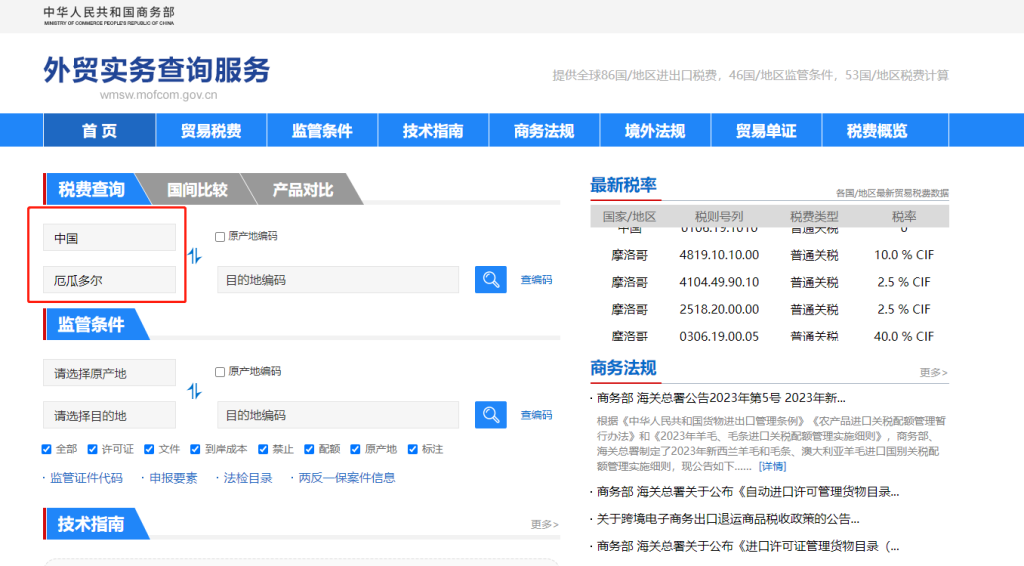The image size is (1024, 566).
Task: Swap origin and destination in the regulatory conditions section
Action: point(195,391)
